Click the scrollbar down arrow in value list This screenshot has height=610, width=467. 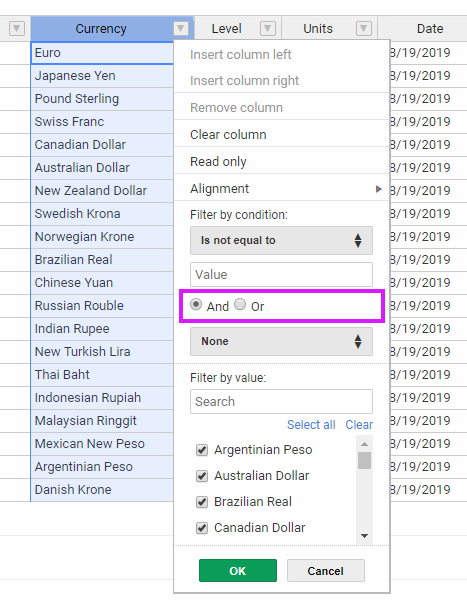(x=364, y=536)
